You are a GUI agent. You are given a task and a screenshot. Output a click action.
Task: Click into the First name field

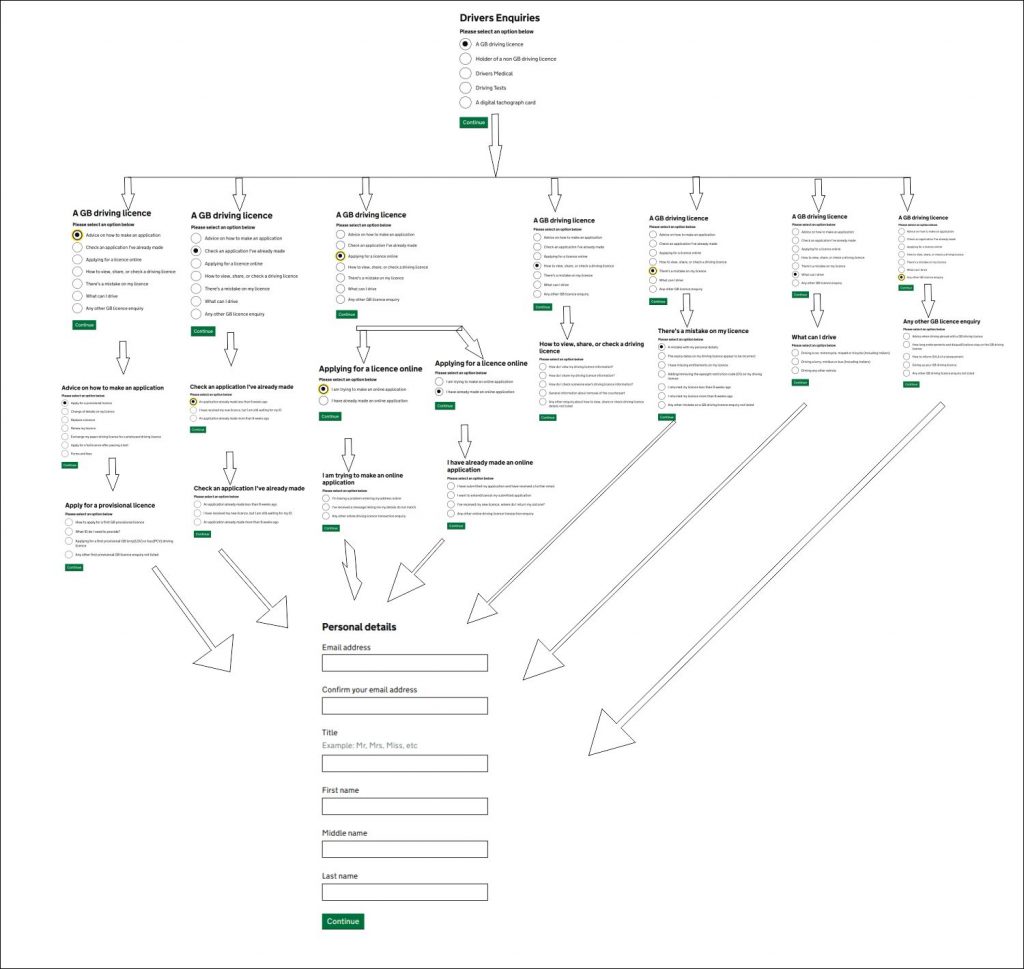click(404, 806)
